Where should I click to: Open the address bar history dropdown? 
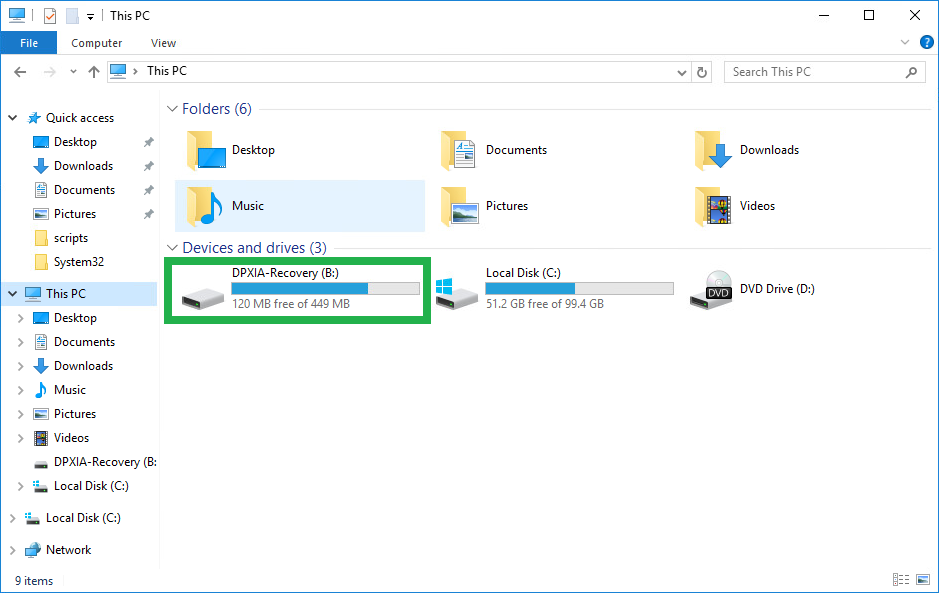tap(682, 72)
